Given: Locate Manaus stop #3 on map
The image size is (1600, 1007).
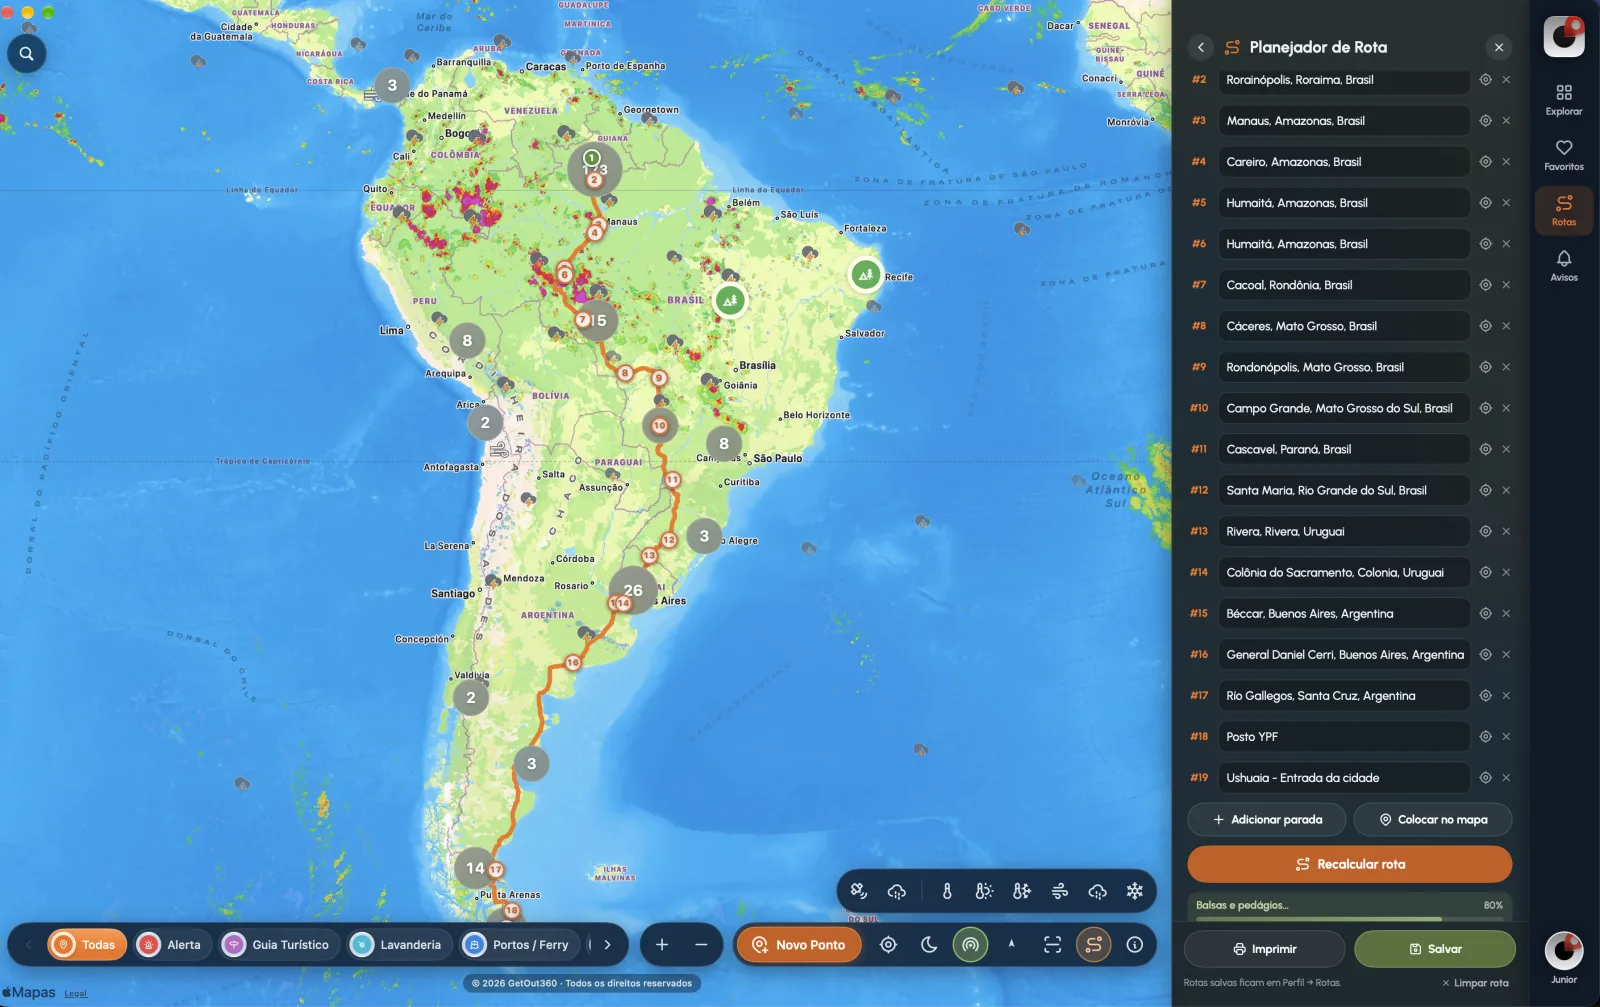Looking at the screenshot, I should [1486, 121].
